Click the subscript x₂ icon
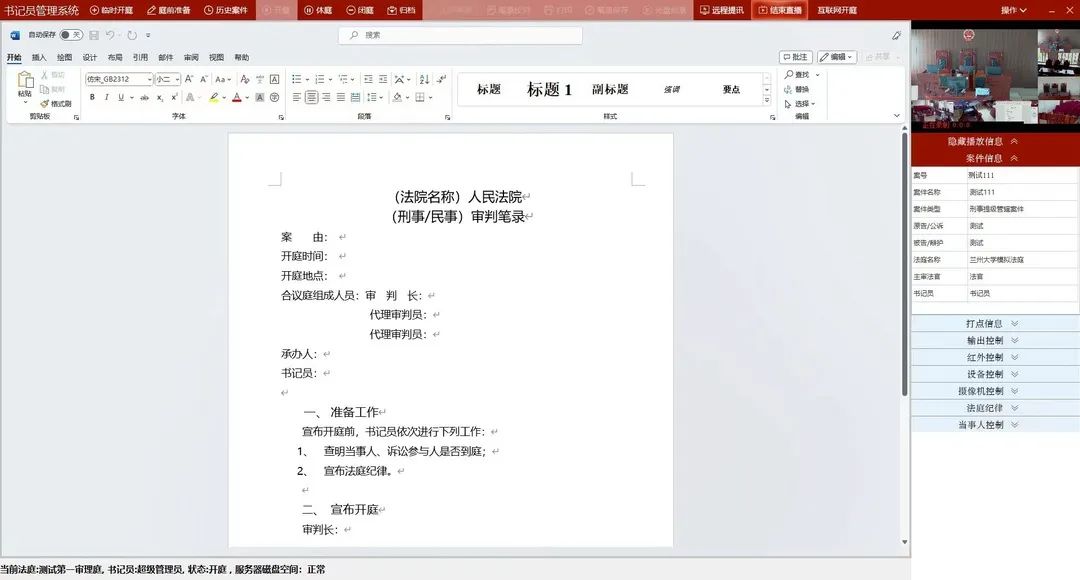This screenshot has height=580, width=1080. [x=160, y=98]
